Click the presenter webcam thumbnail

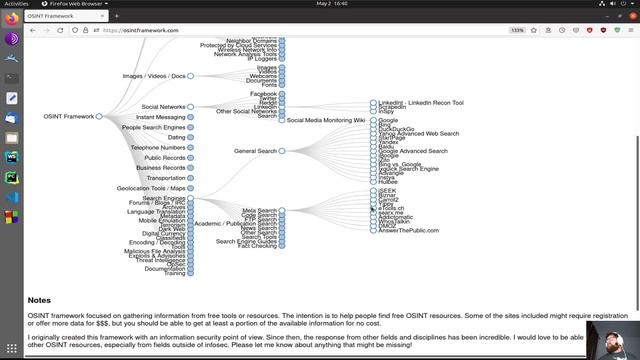tap(613, 340)
